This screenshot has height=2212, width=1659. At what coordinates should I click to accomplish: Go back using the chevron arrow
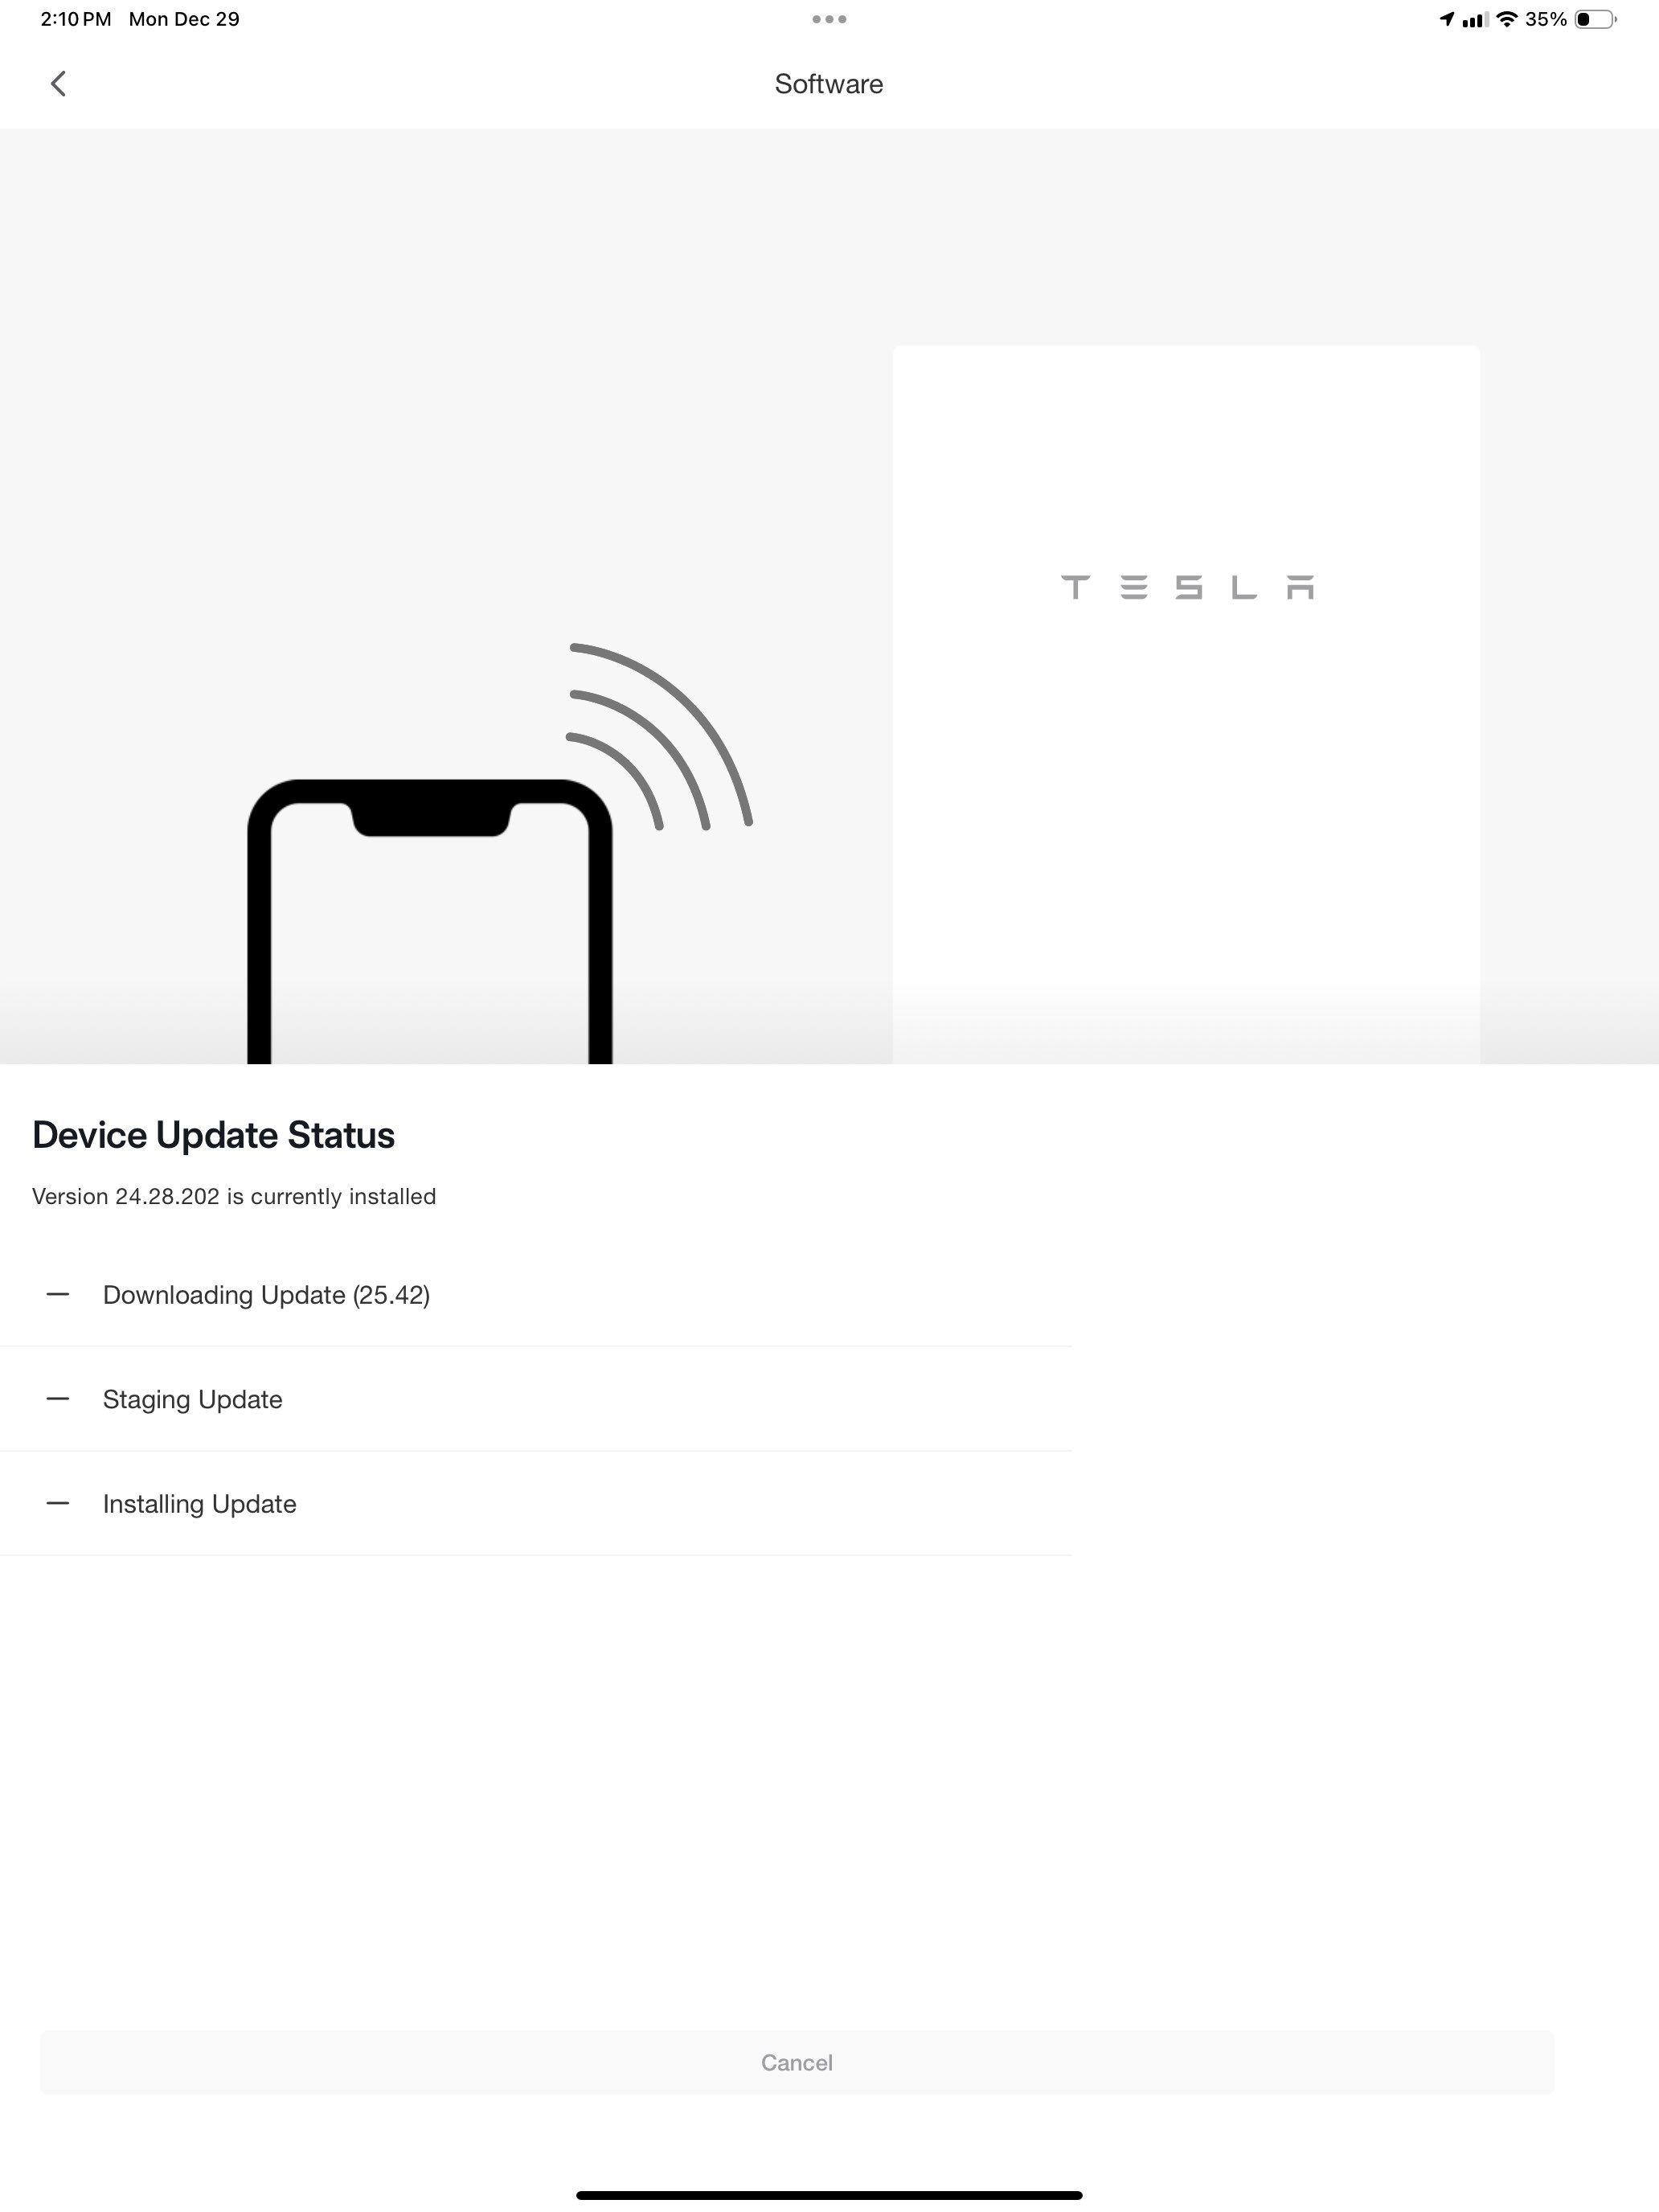pyautogui.click(x=58, y=84)
